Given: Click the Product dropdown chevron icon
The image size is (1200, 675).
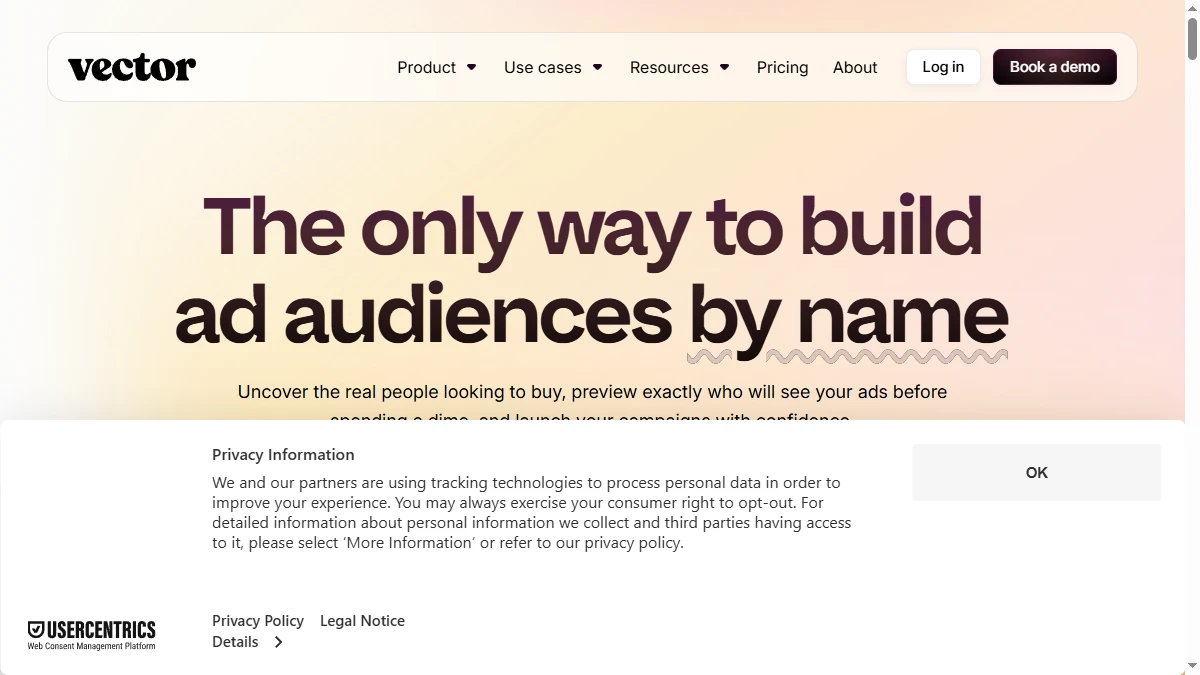Looking at the screenshot, I should pyautogui.click(x=471, y=67).
